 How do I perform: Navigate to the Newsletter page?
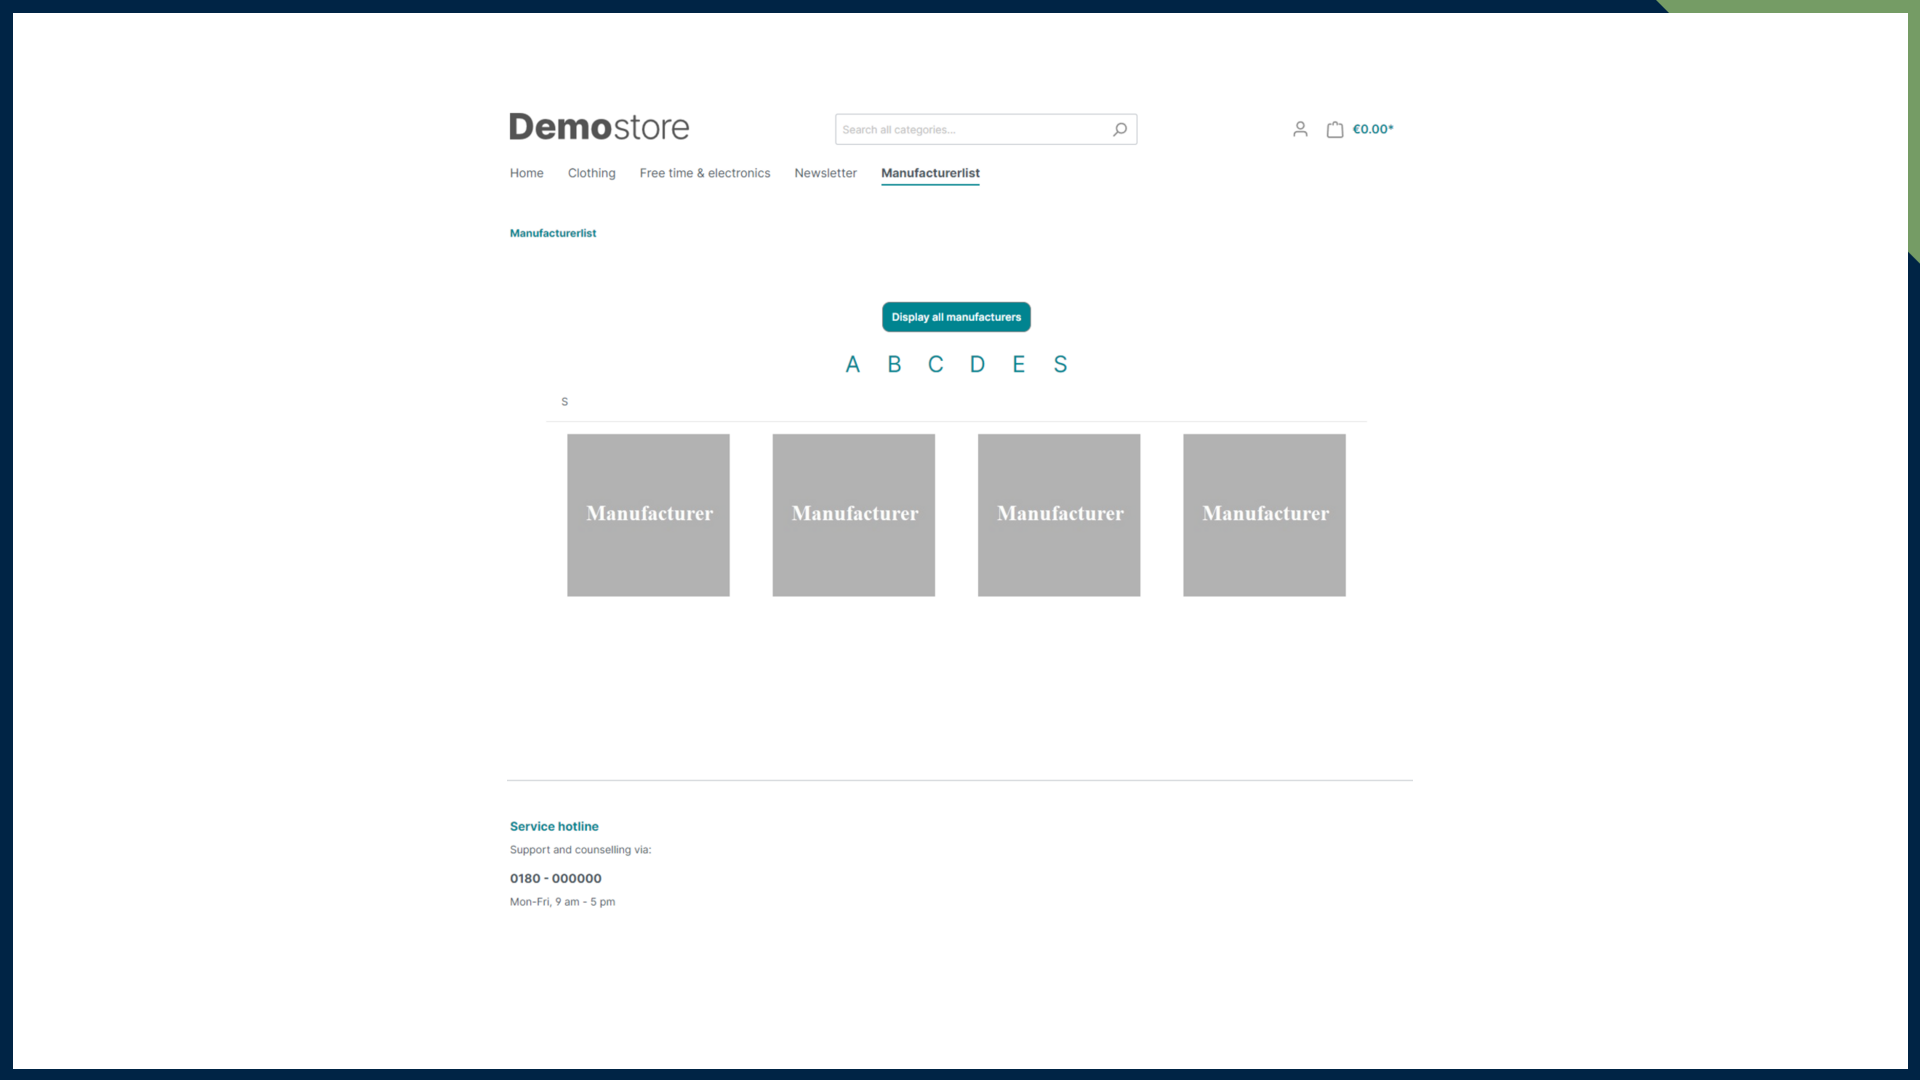click(x=825, y=173)
